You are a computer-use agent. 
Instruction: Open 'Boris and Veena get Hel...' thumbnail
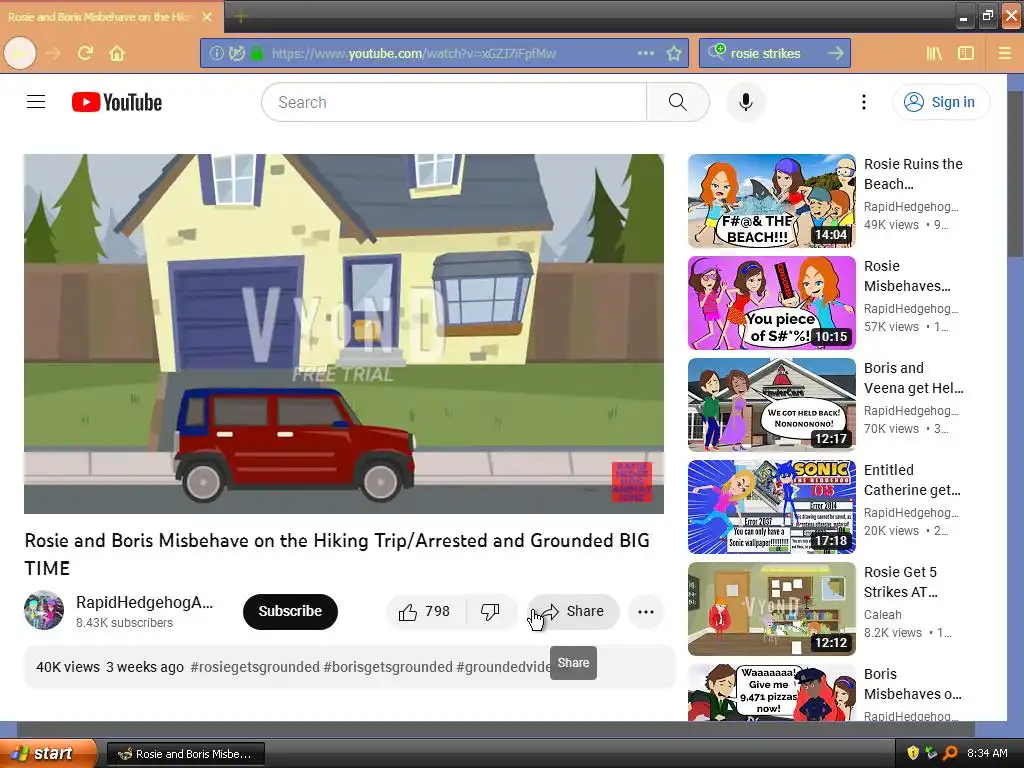pos(771,405)
